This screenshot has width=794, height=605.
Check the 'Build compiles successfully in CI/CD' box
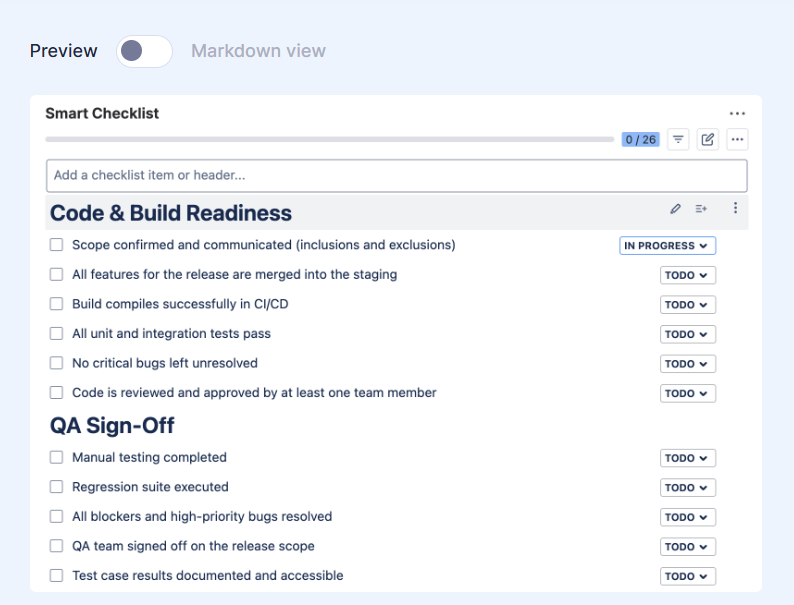point(57,304)
